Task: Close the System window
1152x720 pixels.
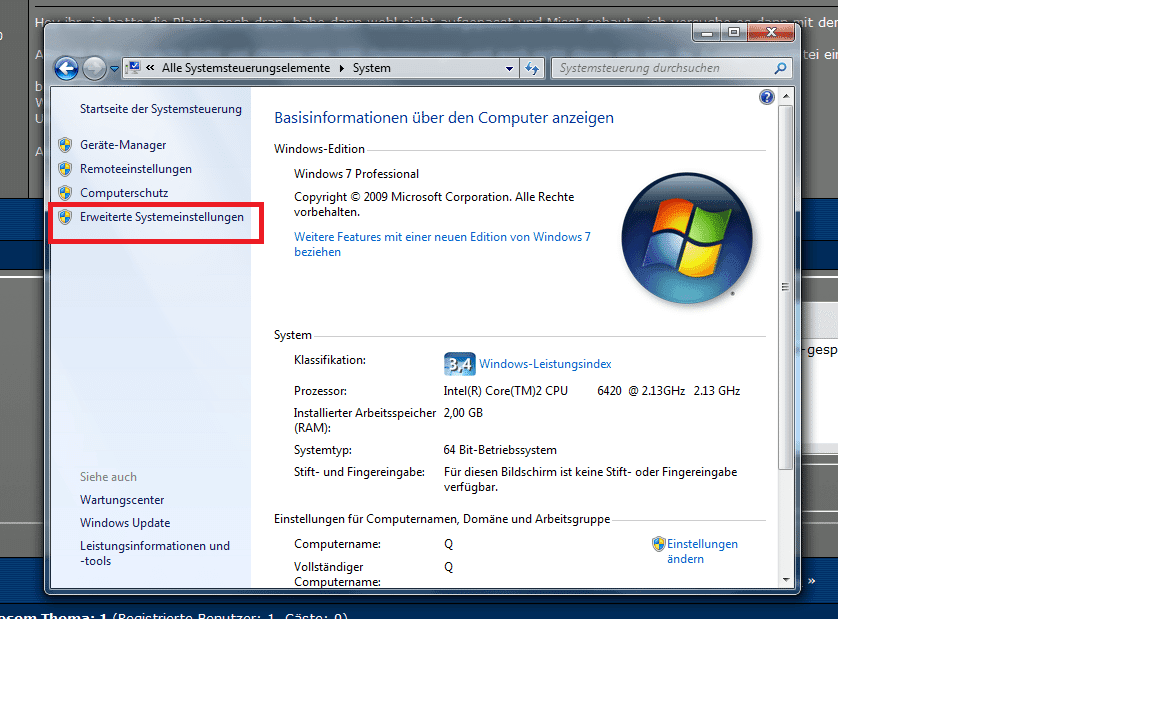Action: pos(771,32)
